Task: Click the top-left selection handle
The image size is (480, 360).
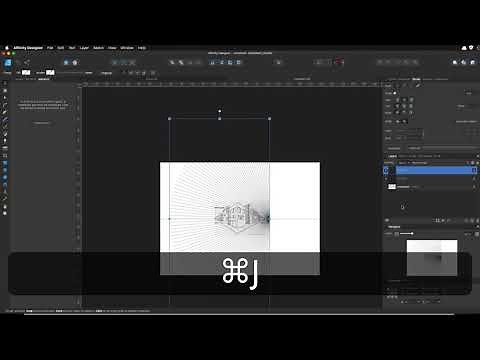Action: pos(169,118)
